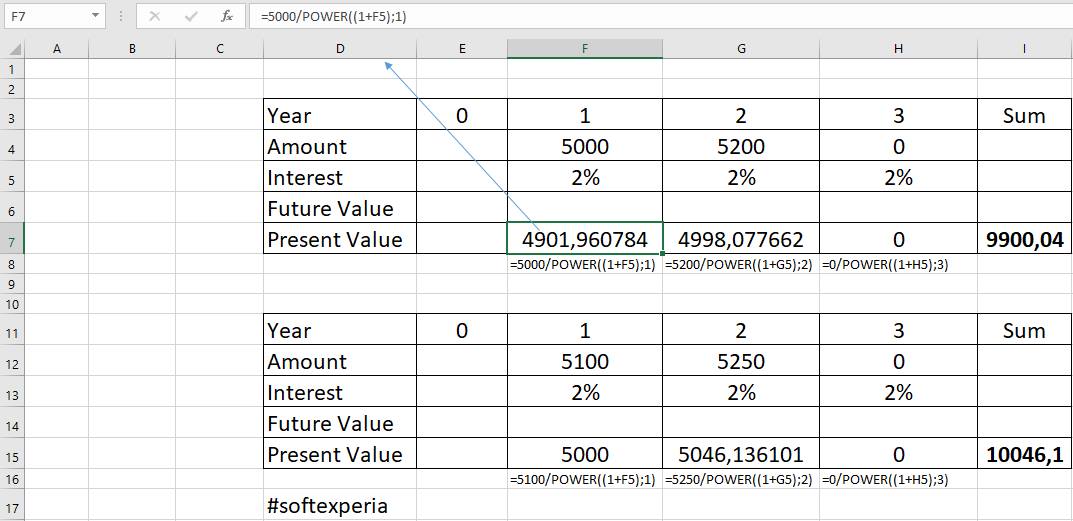Select column F header
Viewport: 1073px width, 521px height.
584,49
